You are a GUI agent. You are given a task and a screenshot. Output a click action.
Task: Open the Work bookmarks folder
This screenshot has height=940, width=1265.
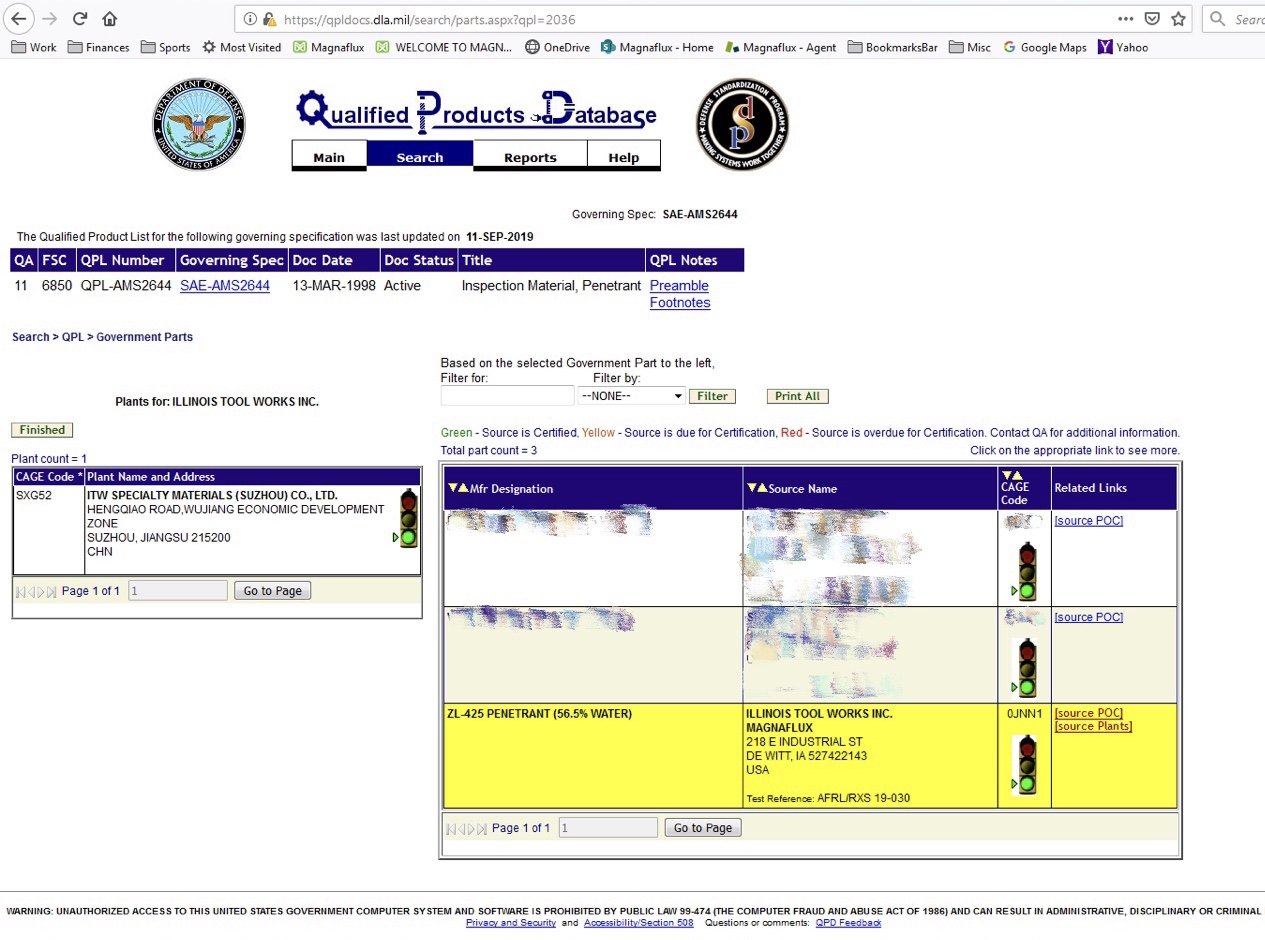coord(34,47)
